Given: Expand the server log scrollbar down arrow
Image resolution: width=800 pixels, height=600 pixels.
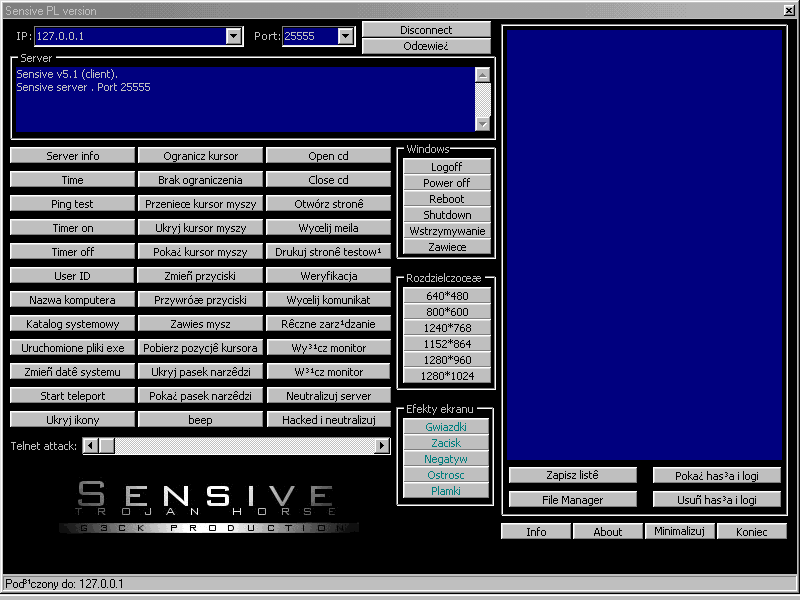Looking at the screenshot, I should [484, 126].
